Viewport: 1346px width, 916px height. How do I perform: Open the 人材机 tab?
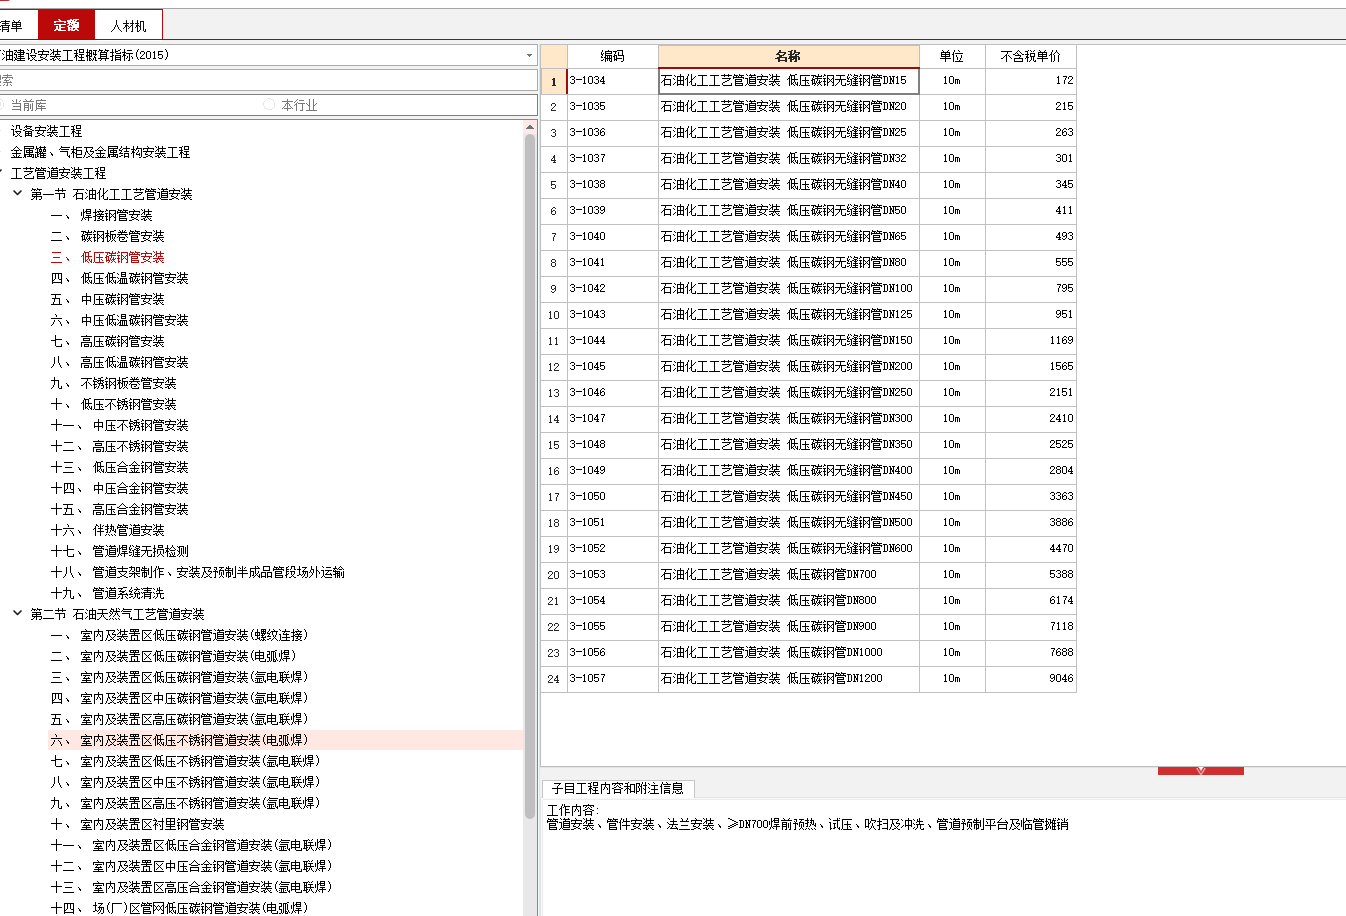[128, 25]
